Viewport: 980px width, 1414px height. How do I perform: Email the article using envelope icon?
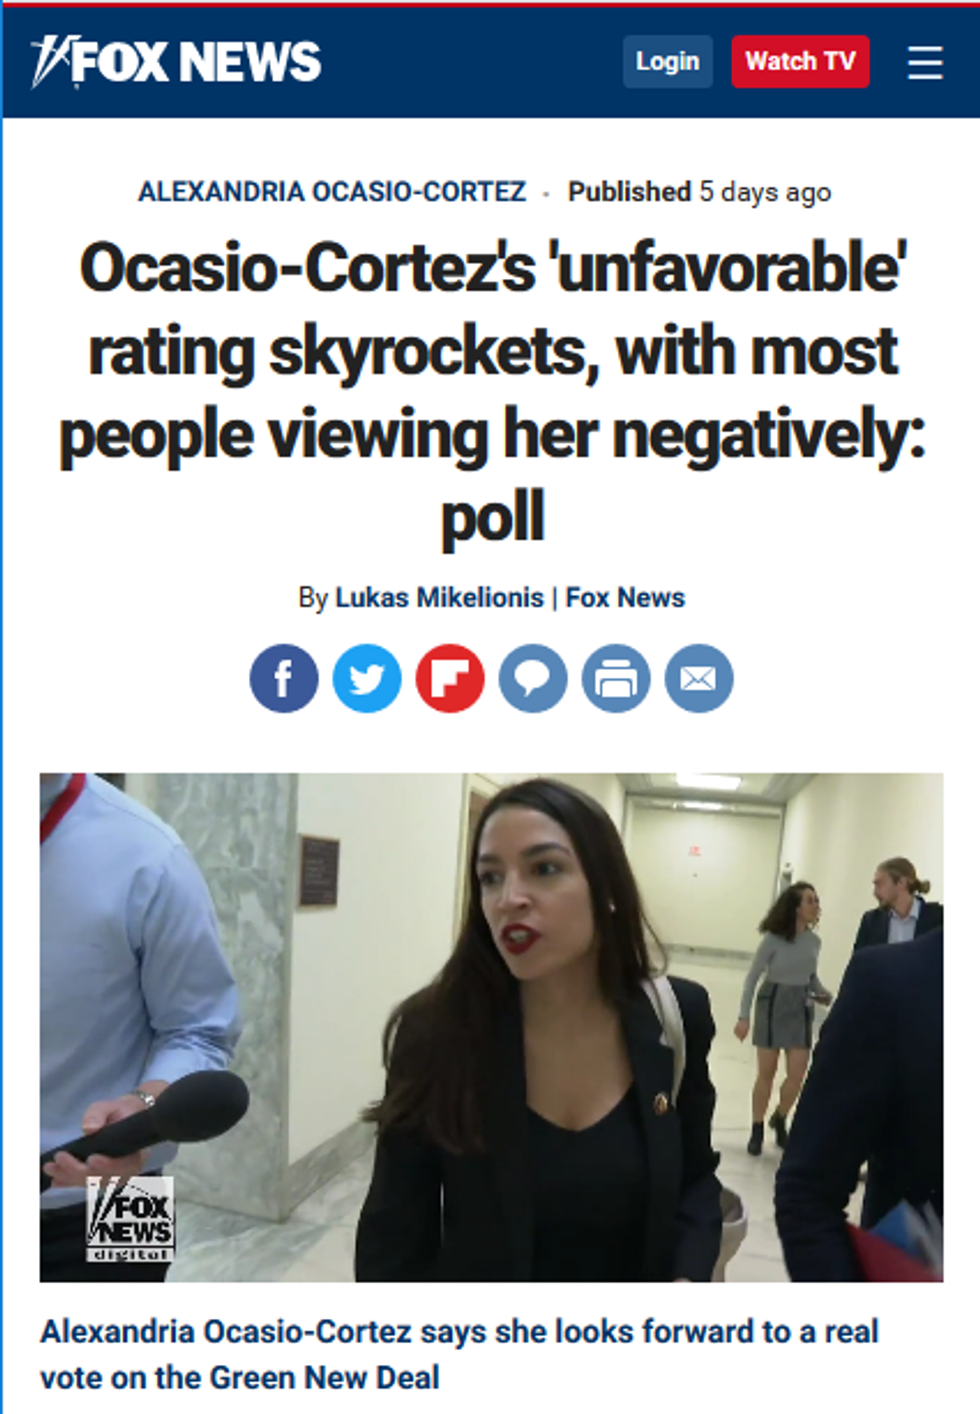[699, 678]
